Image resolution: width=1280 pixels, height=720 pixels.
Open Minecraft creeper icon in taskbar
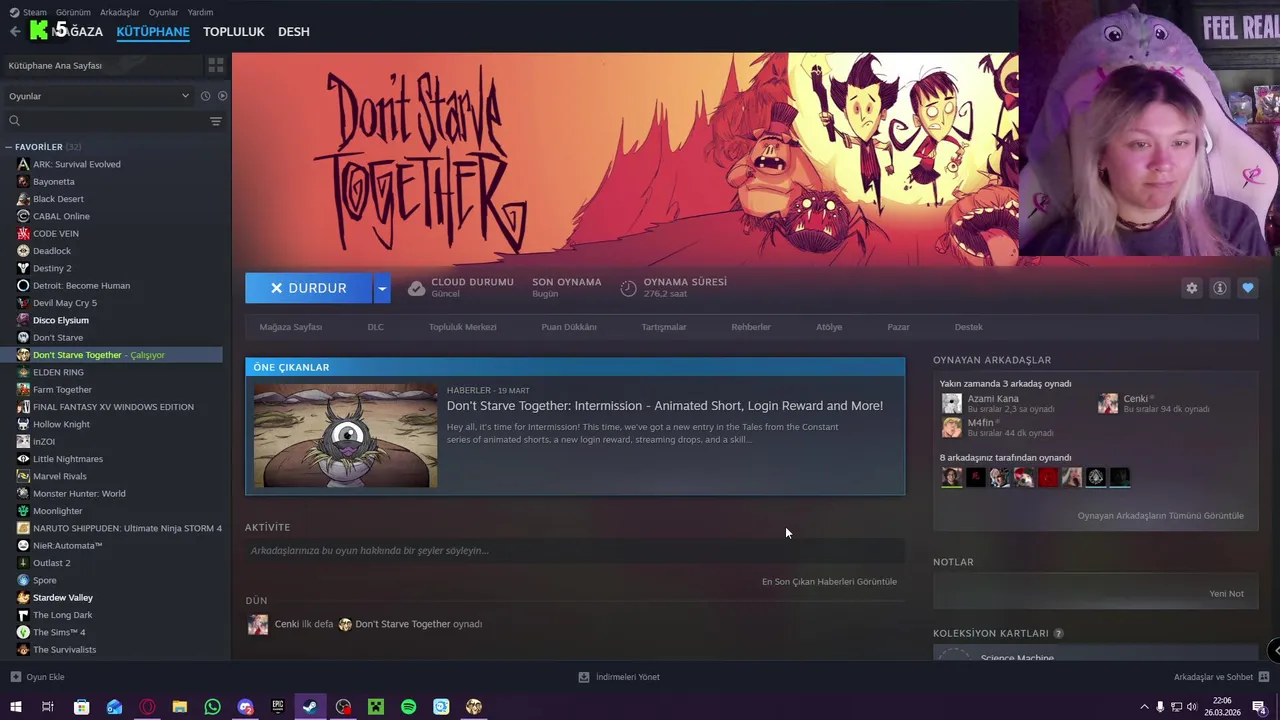point(376,707)
